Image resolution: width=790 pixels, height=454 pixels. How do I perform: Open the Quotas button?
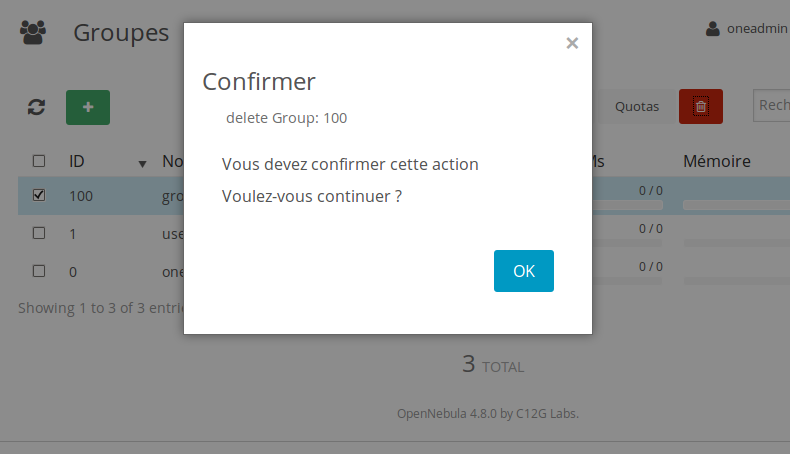pos(636,106)
